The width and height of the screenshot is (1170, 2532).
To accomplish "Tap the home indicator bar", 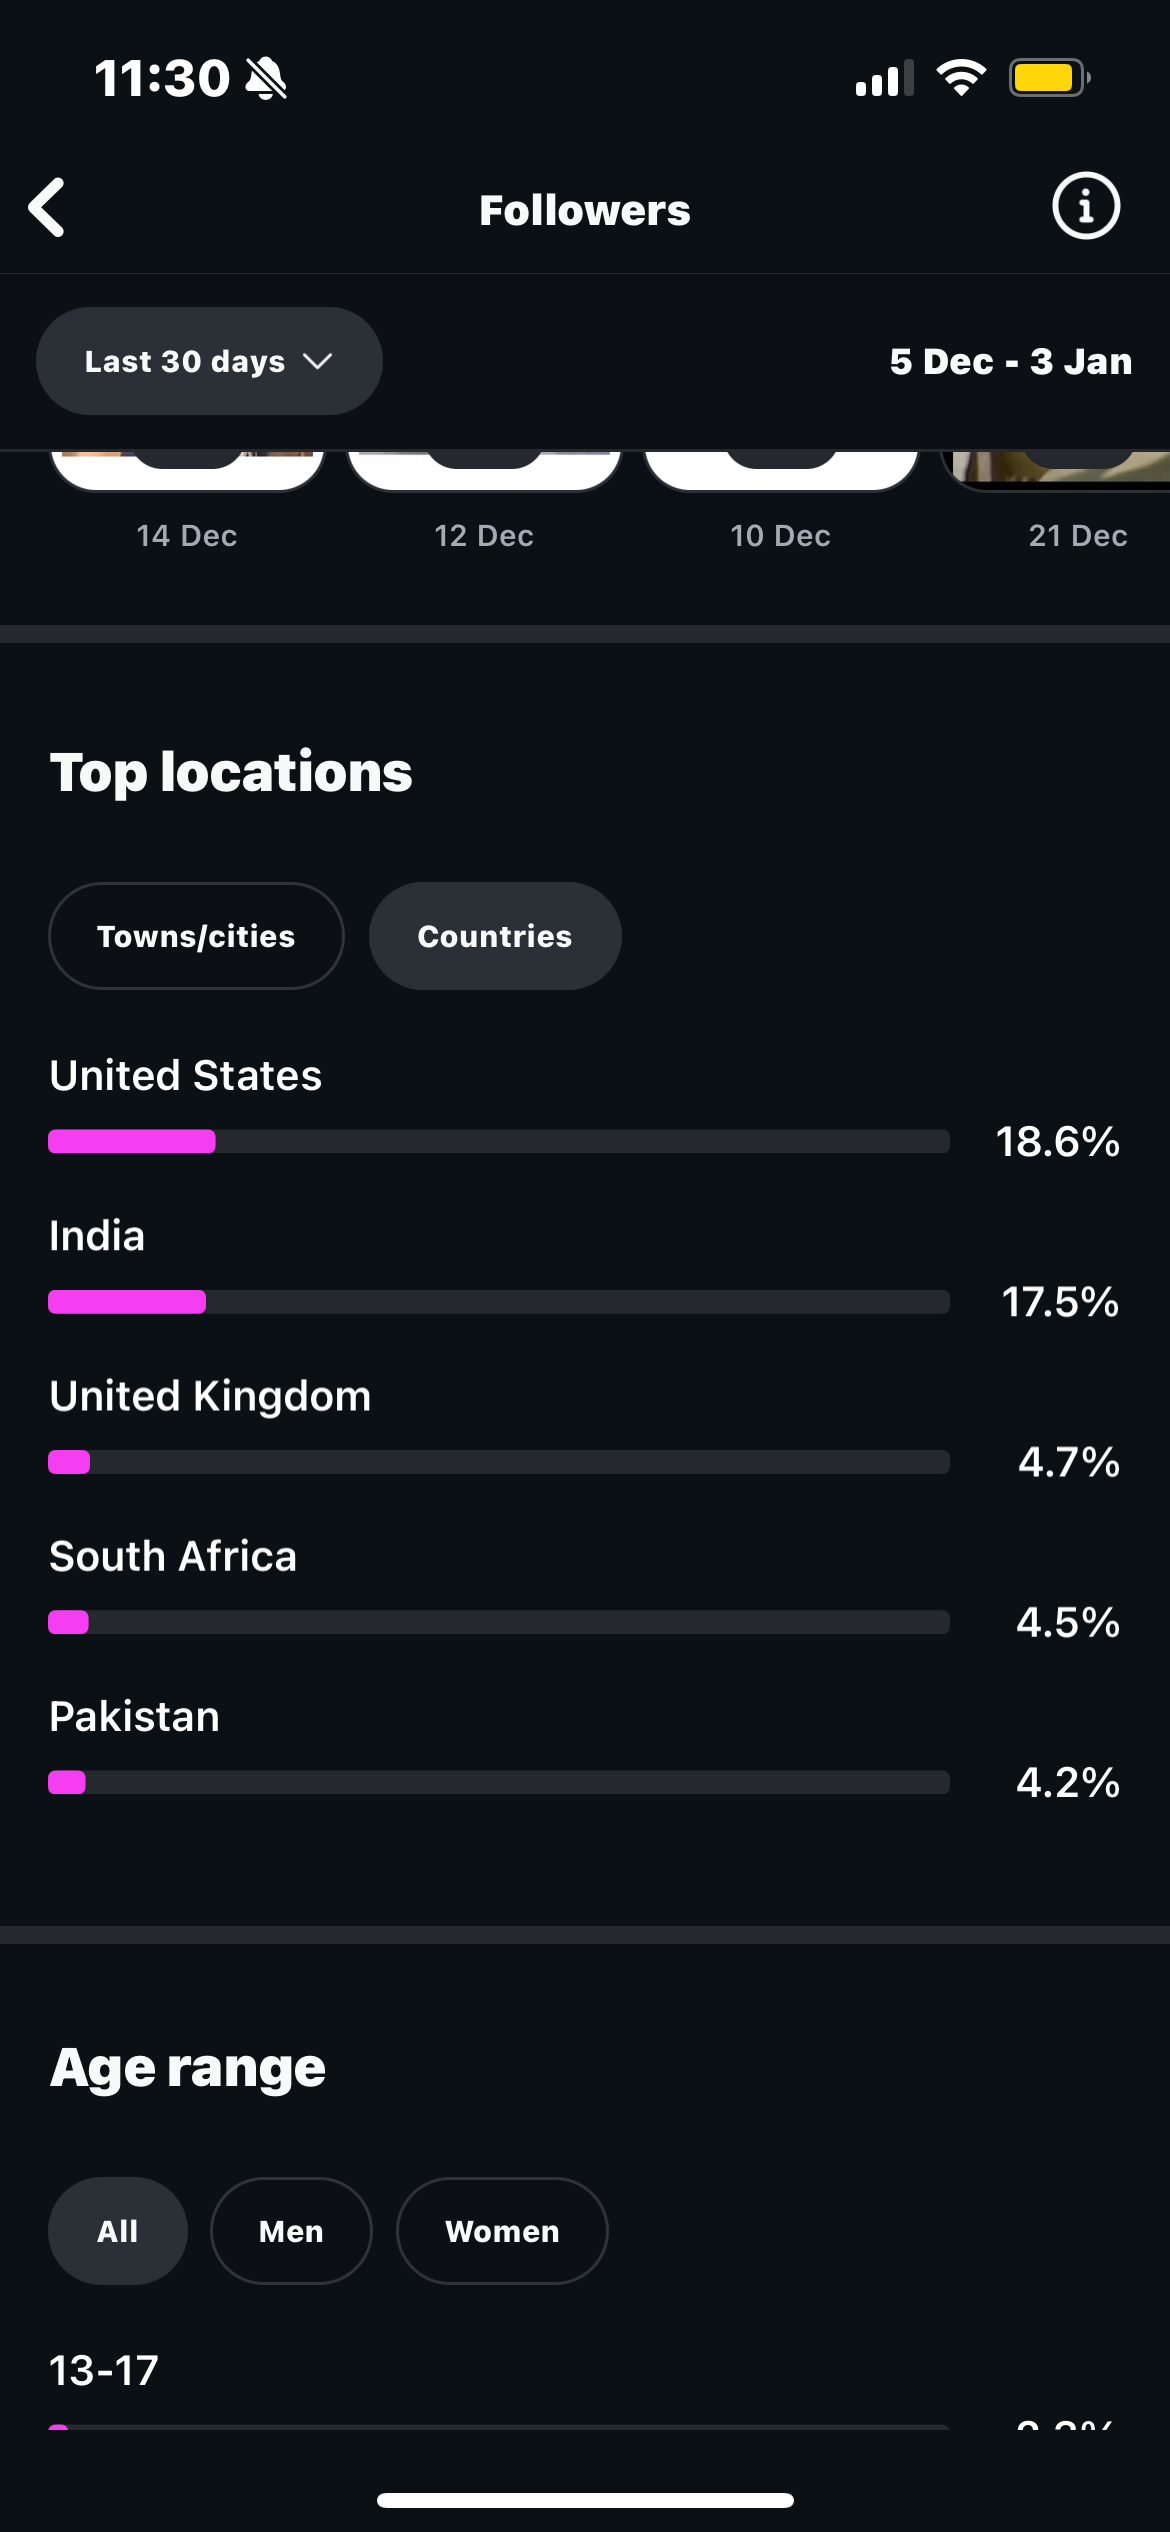I will click(x=585, y=2500).
